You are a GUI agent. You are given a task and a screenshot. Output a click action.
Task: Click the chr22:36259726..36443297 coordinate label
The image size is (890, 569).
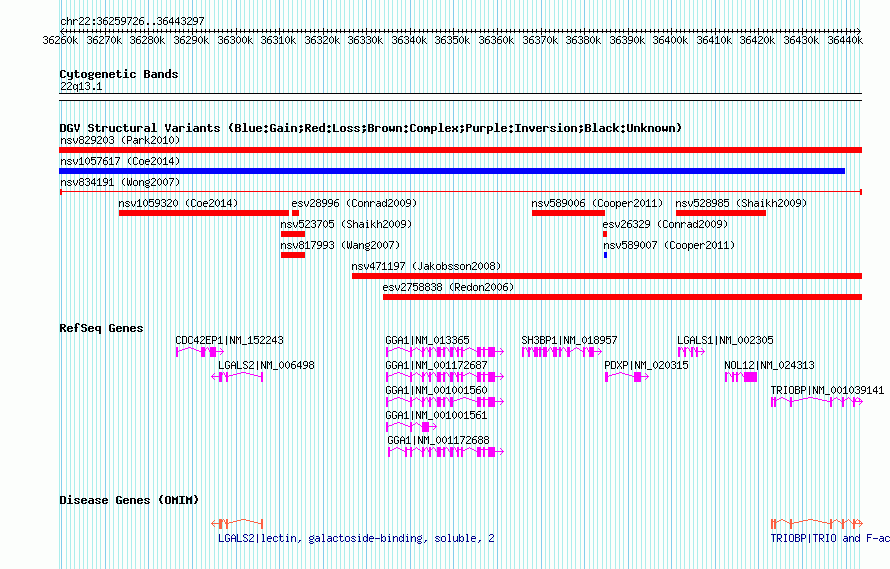(132, 22)
